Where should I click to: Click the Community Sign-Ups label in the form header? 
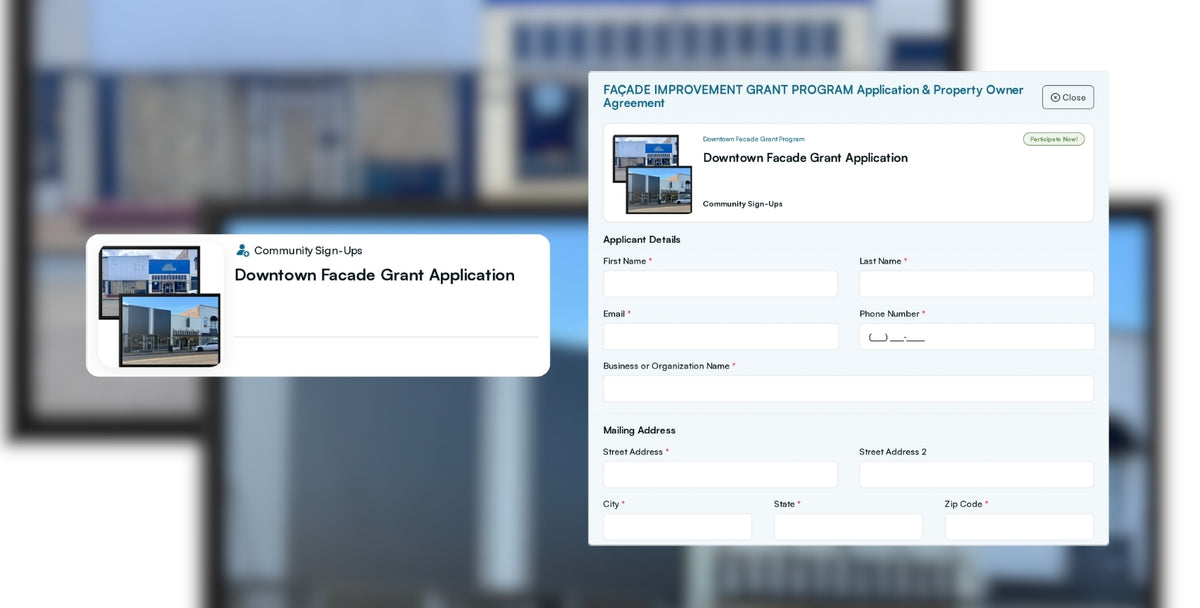pos(742,204)
